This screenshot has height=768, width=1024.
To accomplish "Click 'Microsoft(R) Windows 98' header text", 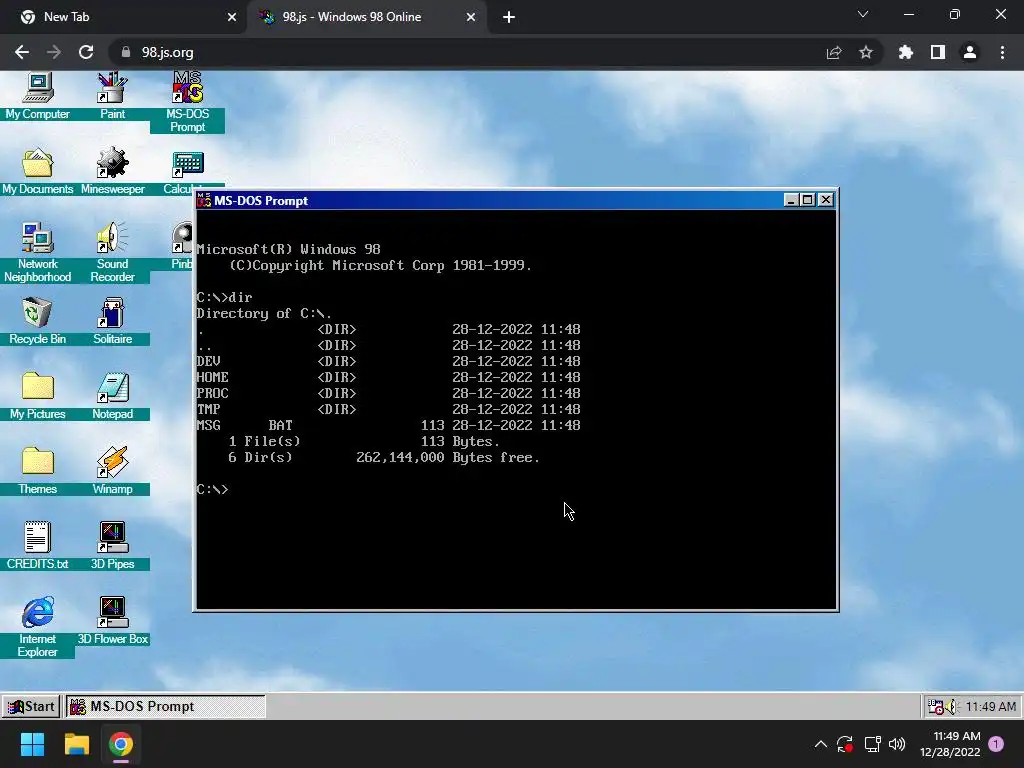I will coord(288,249).
